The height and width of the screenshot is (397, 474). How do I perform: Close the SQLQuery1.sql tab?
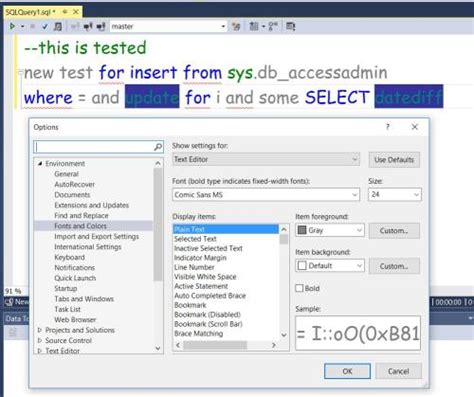[76, 12]
